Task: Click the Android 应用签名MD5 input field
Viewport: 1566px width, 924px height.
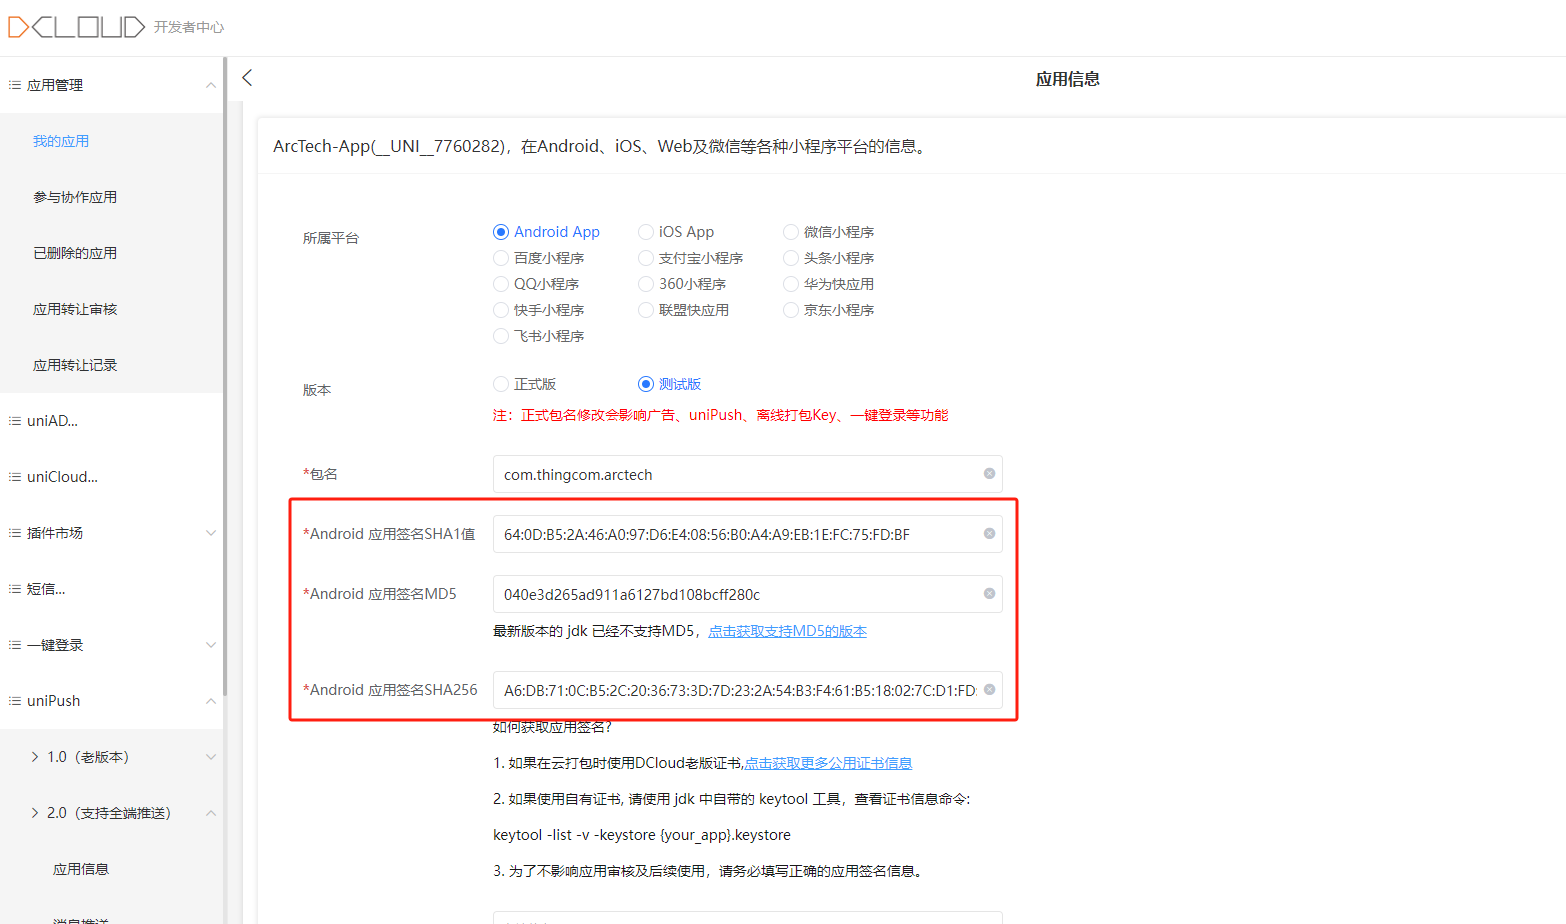Action: coord(747,594)
